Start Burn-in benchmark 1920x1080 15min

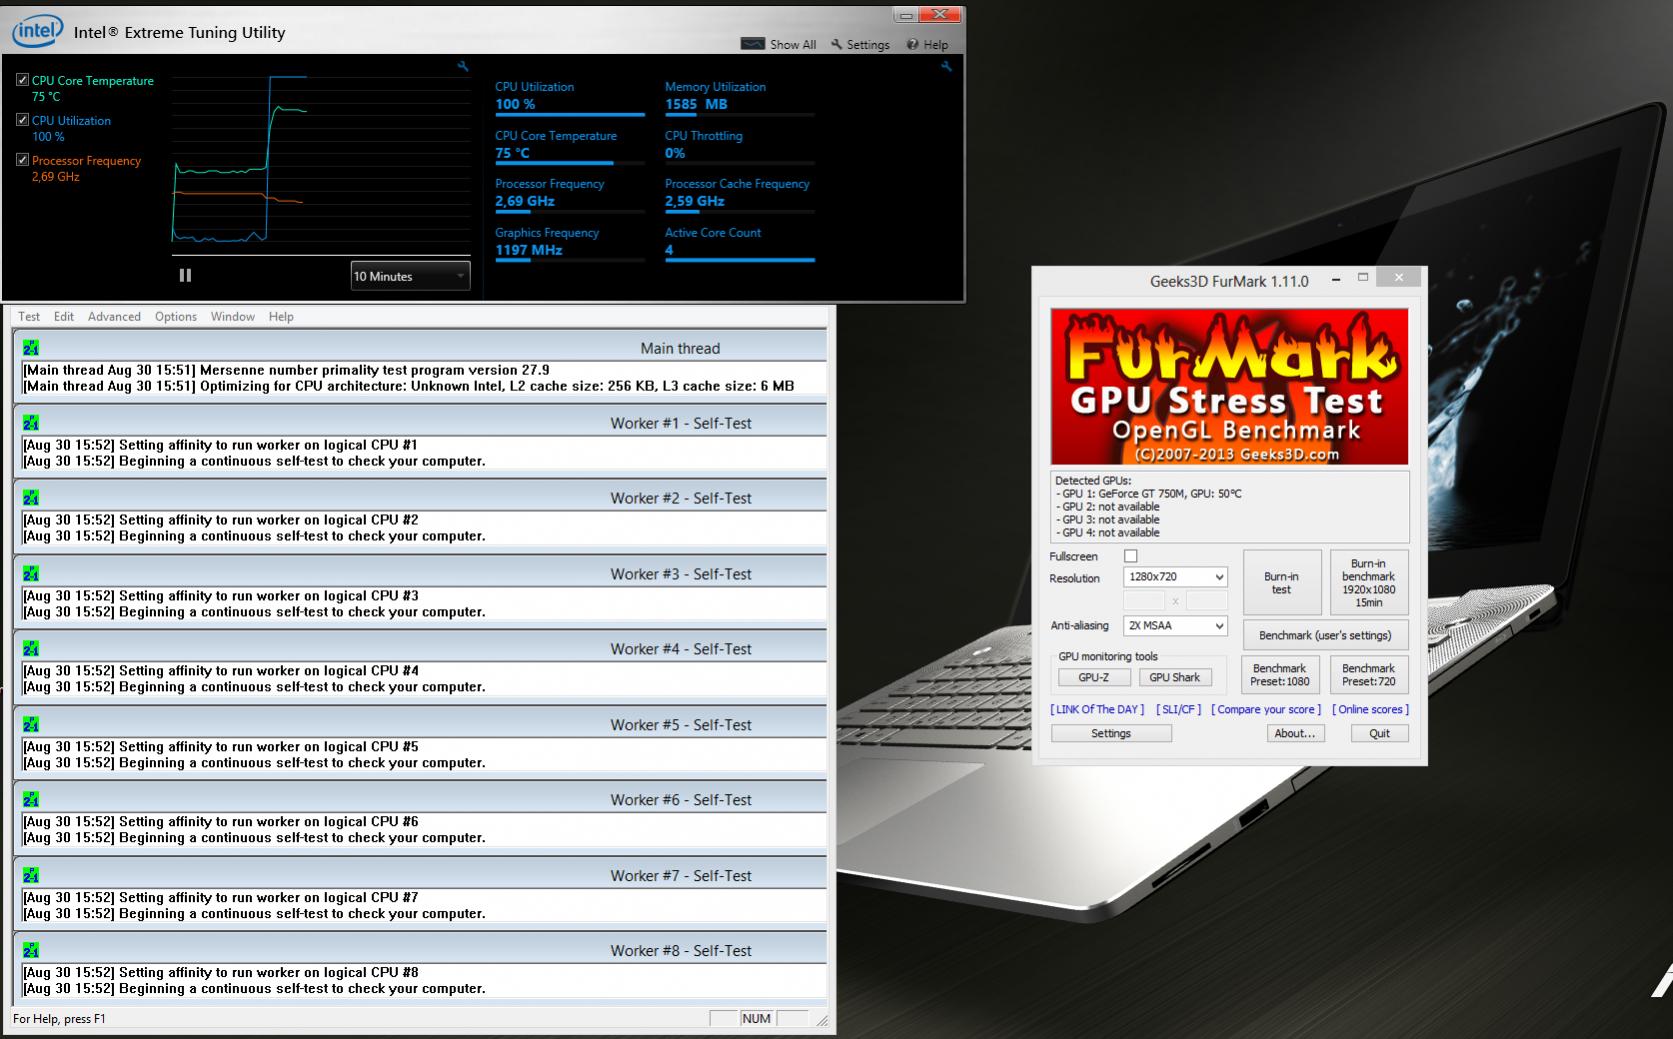coord(1369,583)
